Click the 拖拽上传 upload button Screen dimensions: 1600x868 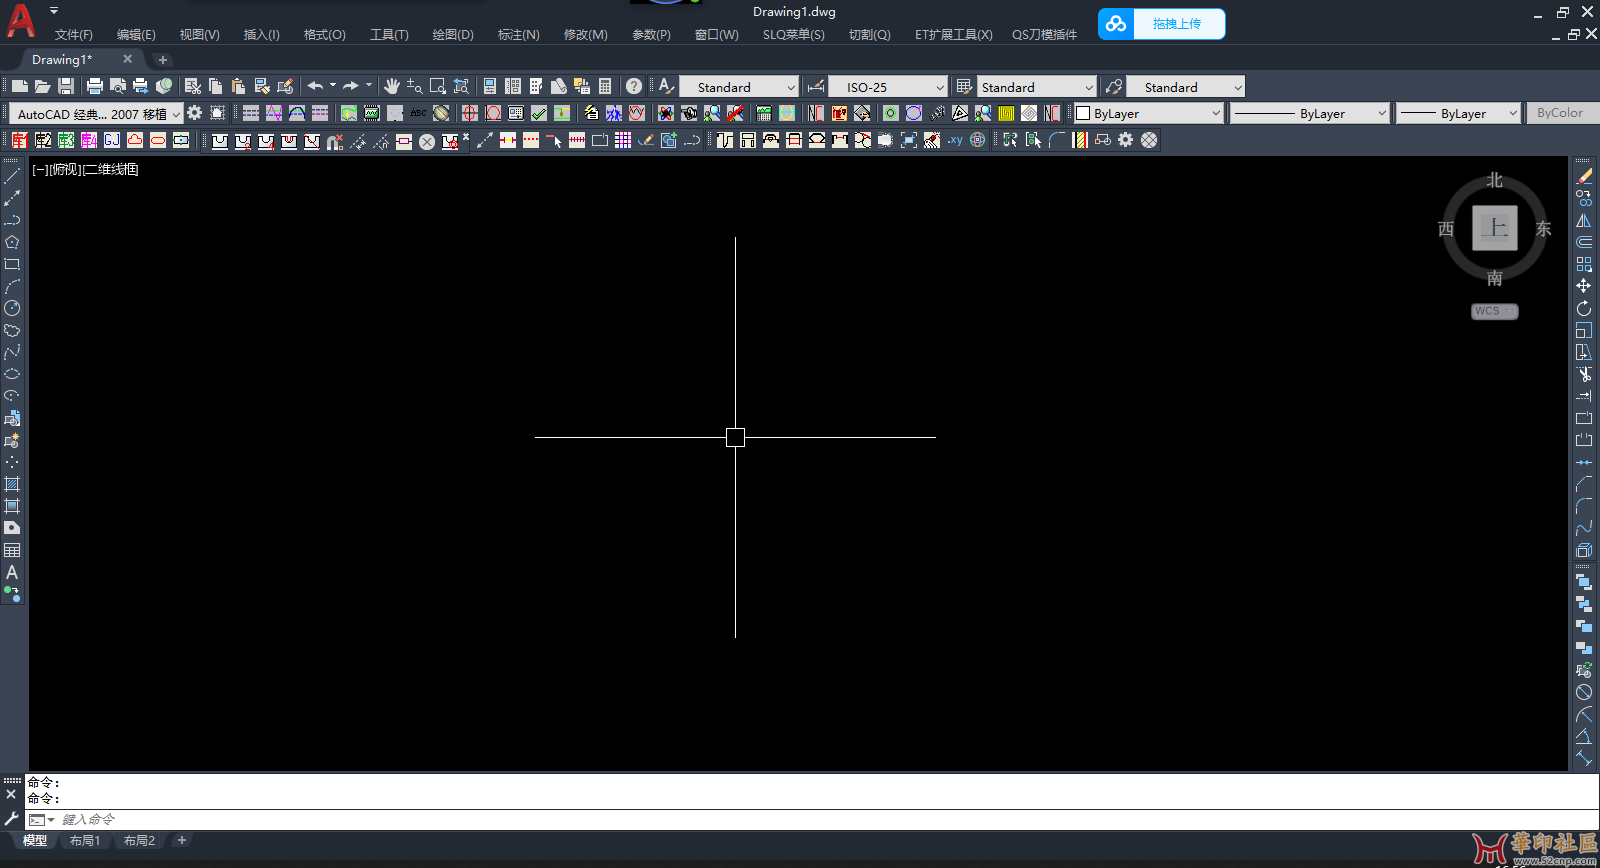click(1161, 23)
